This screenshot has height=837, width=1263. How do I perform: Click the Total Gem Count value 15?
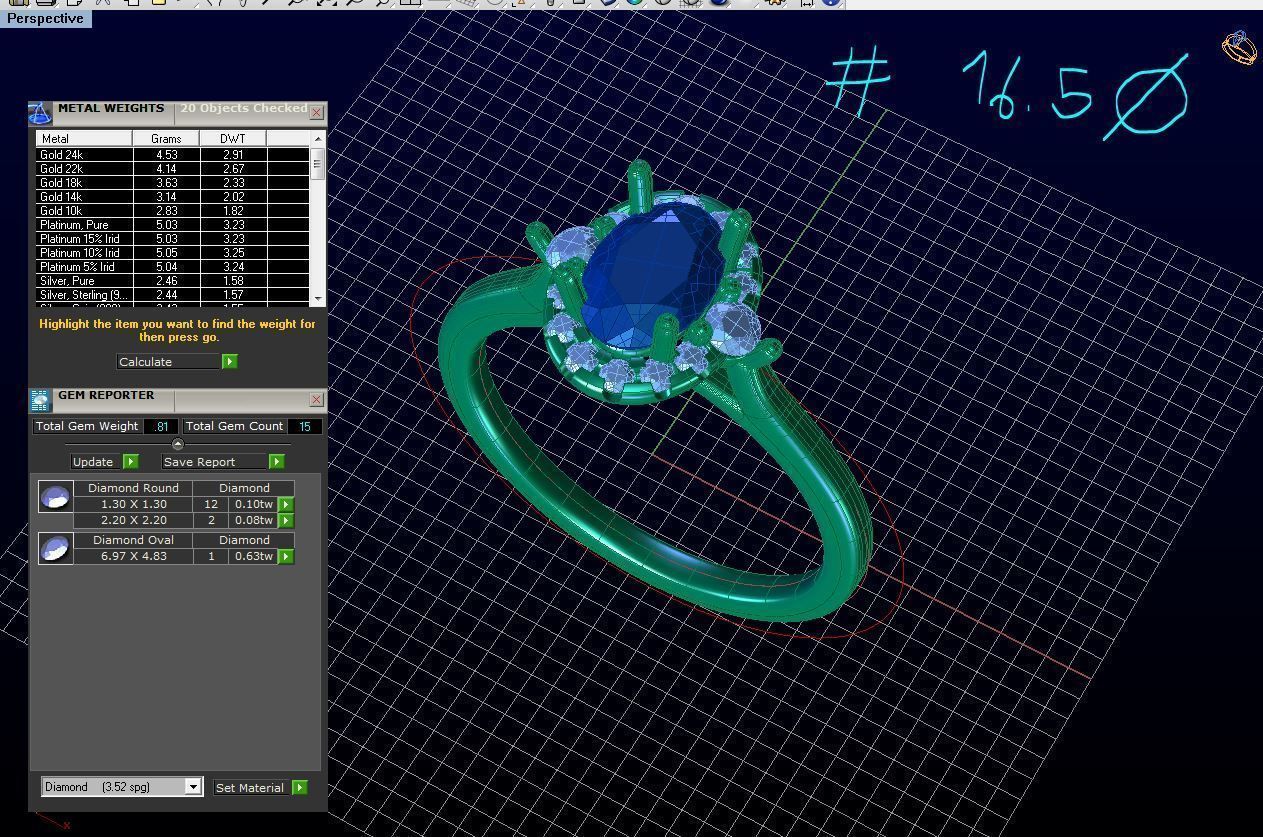point(305,426)
